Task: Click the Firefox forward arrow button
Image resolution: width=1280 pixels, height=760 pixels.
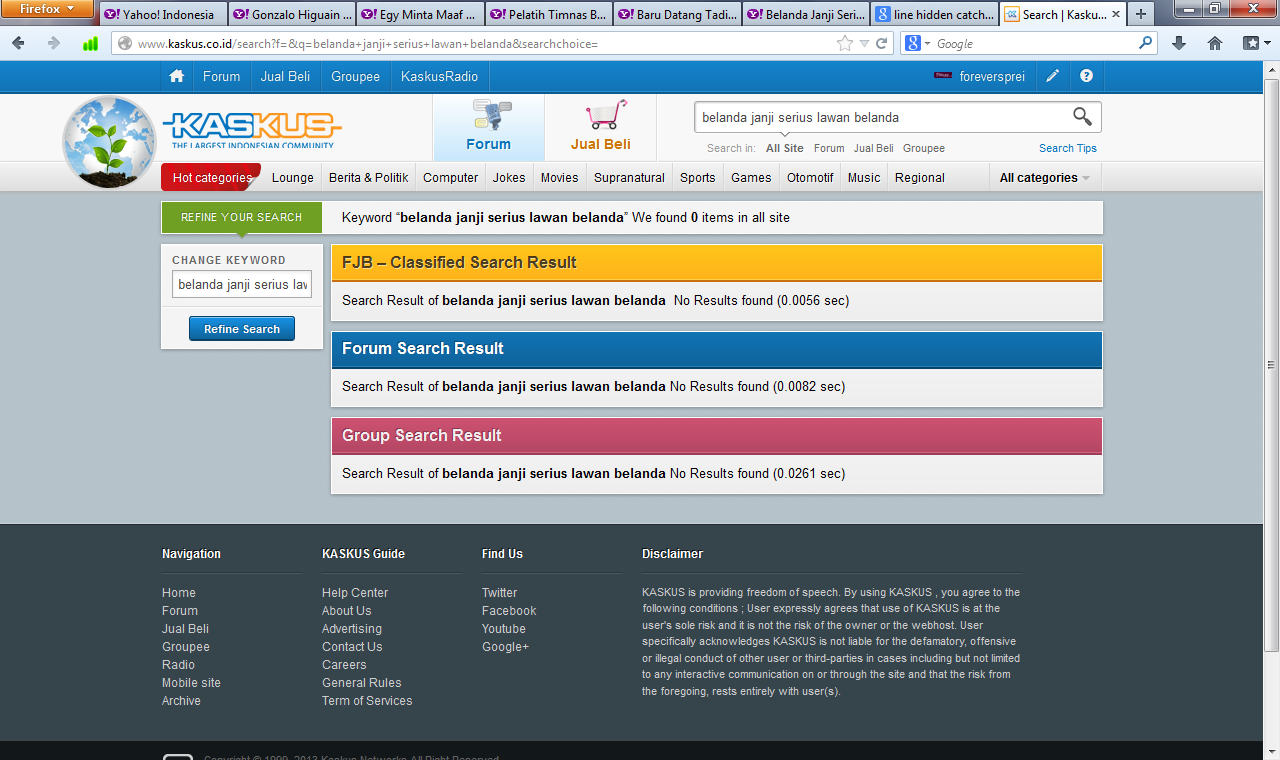Action: (54, 43)
